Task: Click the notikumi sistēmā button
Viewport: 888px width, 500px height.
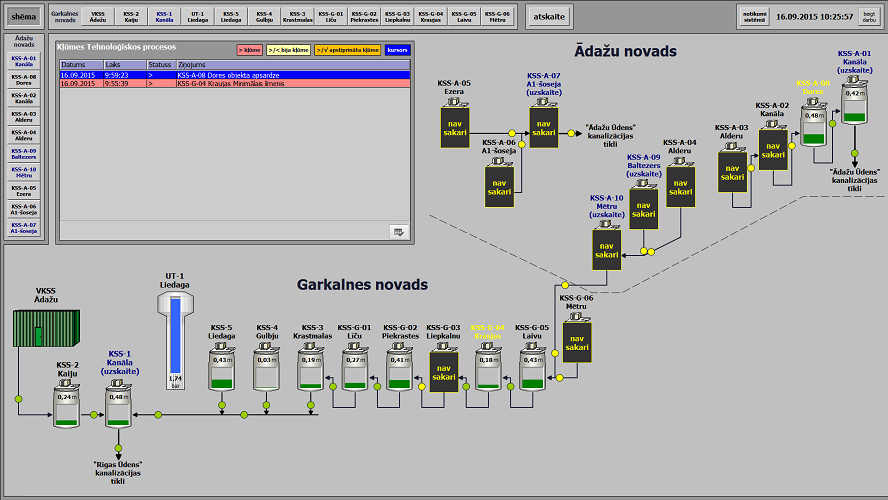Action: (x=755, y=17)
